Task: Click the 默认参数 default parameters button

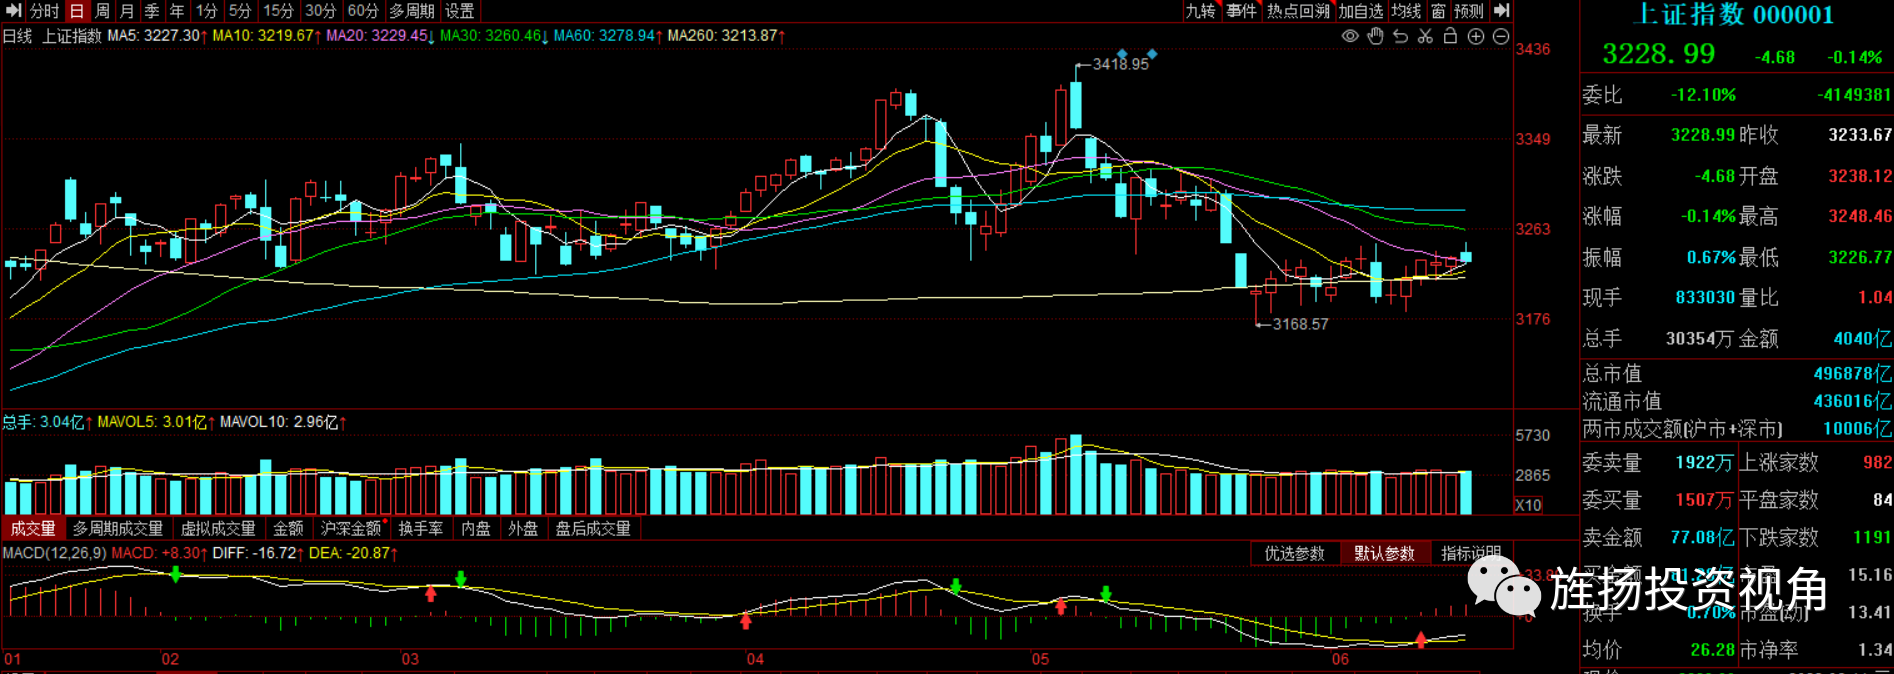Action: 1384,553
